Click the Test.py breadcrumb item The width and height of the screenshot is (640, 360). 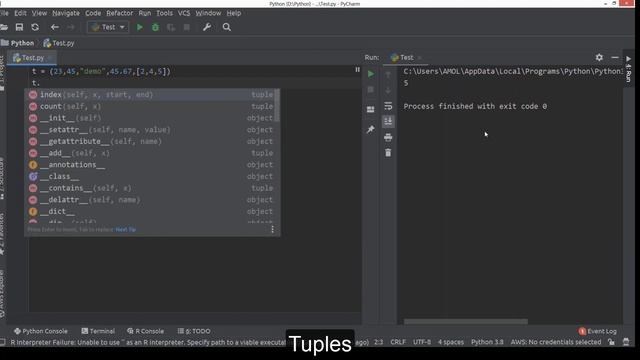pyautogui.click(x=59, y=43)
